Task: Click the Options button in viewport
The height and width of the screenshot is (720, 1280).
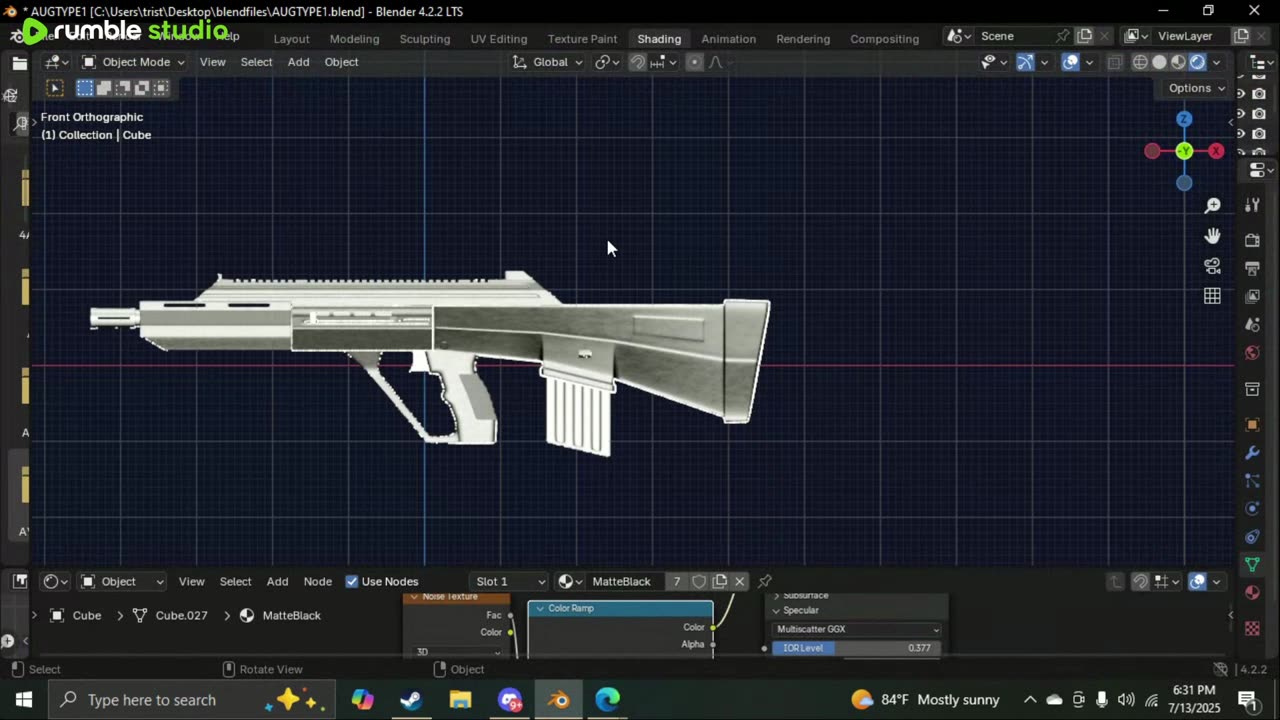Action: point(1197,88)
